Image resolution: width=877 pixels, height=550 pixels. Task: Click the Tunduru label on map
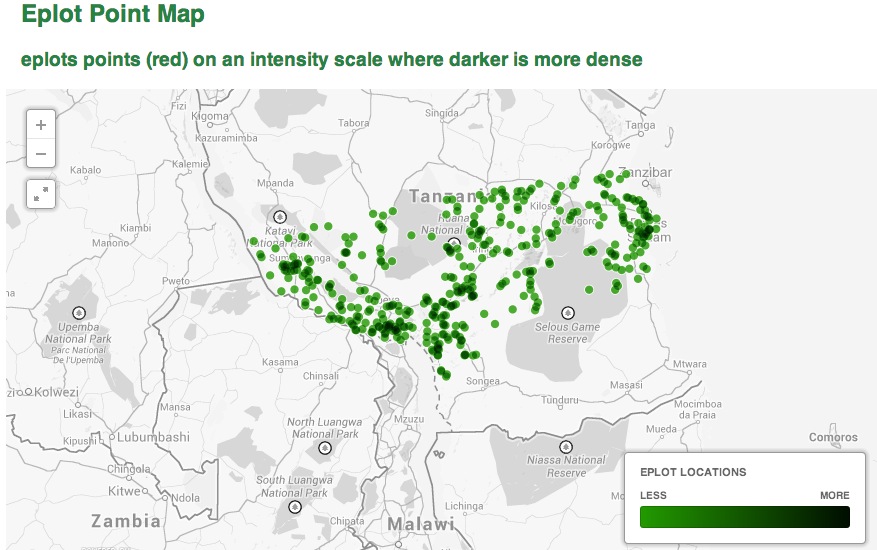[x=559, y=400]
